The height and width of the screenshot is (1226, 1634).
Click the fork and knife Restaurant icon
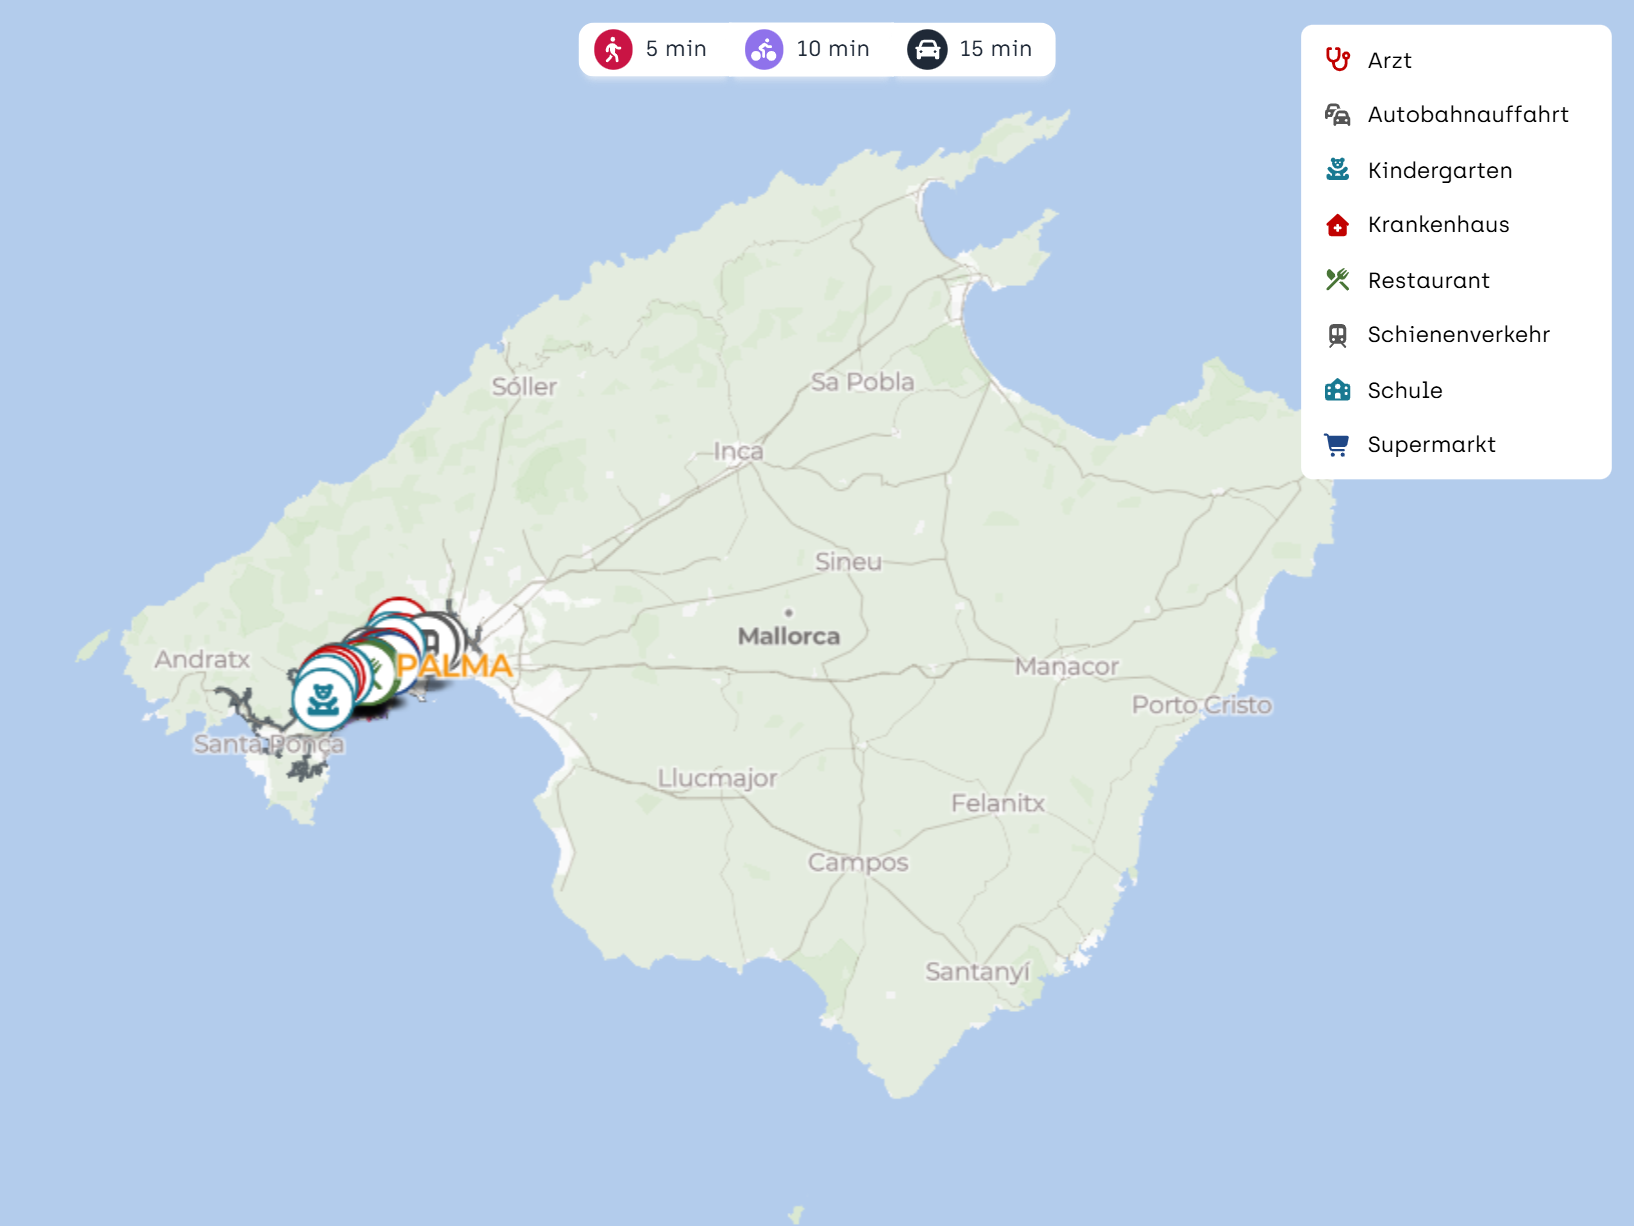pyautogui.click(x=1337, y=280)
